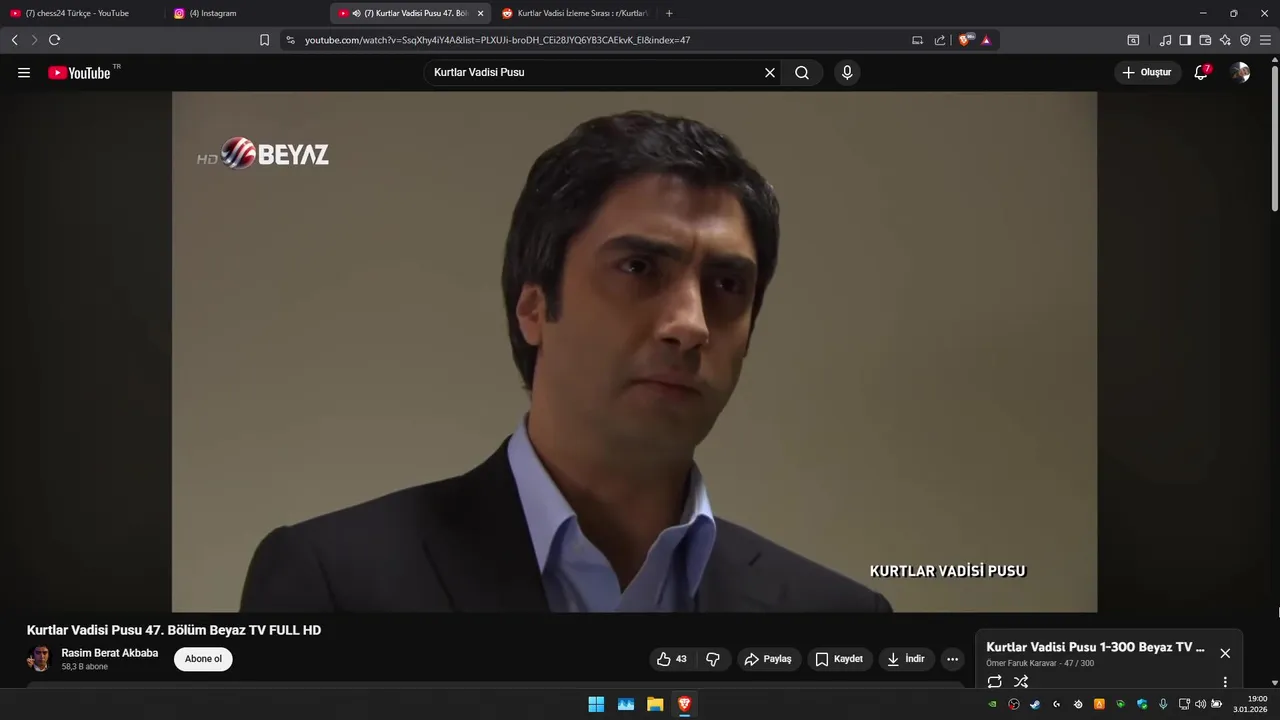The width and height of the screenshot is (1280, 720).
Task: Toggle playlist shuffle
Action: tap(1021, 682)
